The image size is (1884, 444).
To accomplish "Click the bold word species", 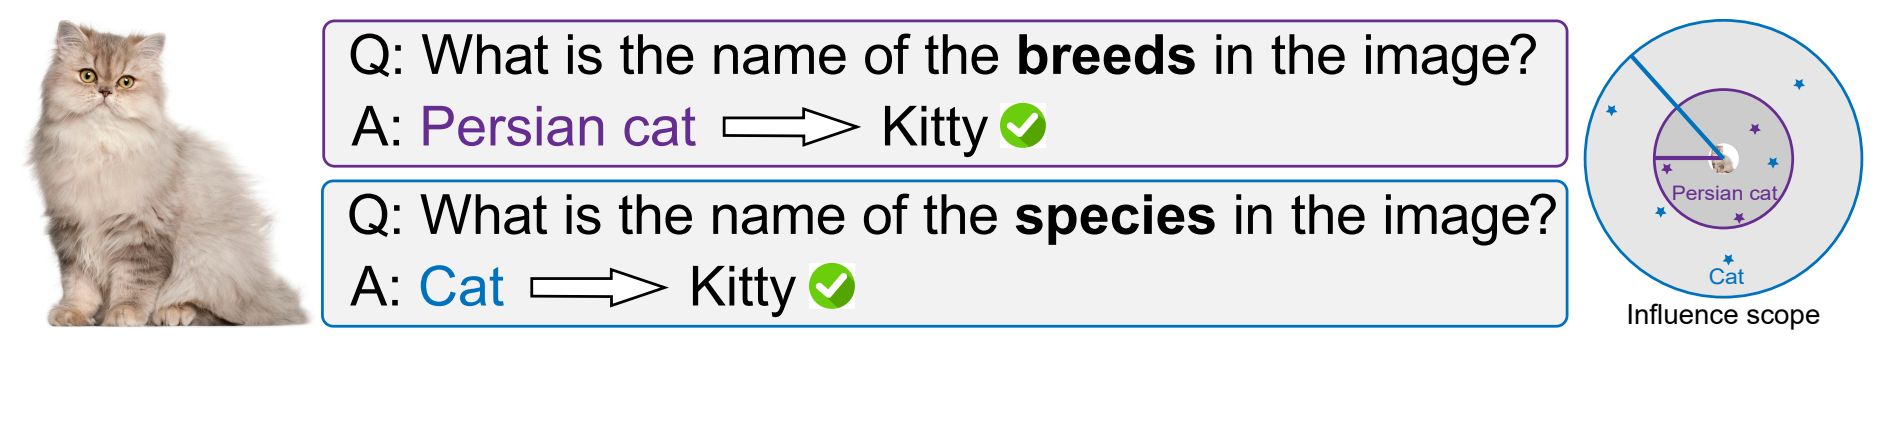I will coord(1115,216).
